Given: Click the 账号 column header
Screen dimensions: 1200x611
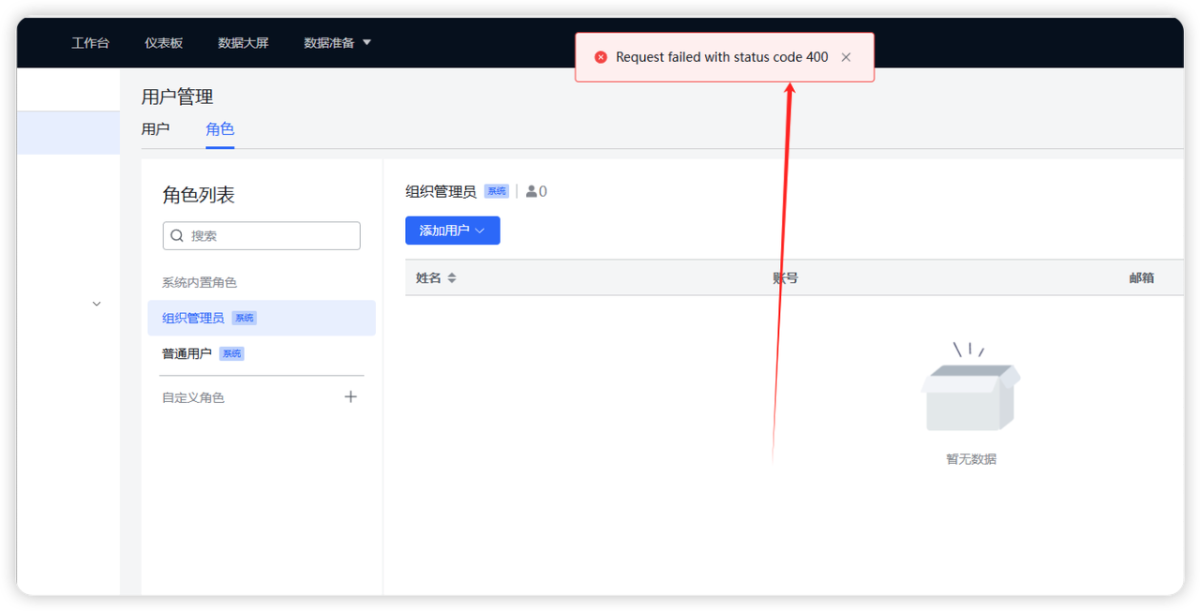Looking at the screenshot, I should [x=785, y=278].
